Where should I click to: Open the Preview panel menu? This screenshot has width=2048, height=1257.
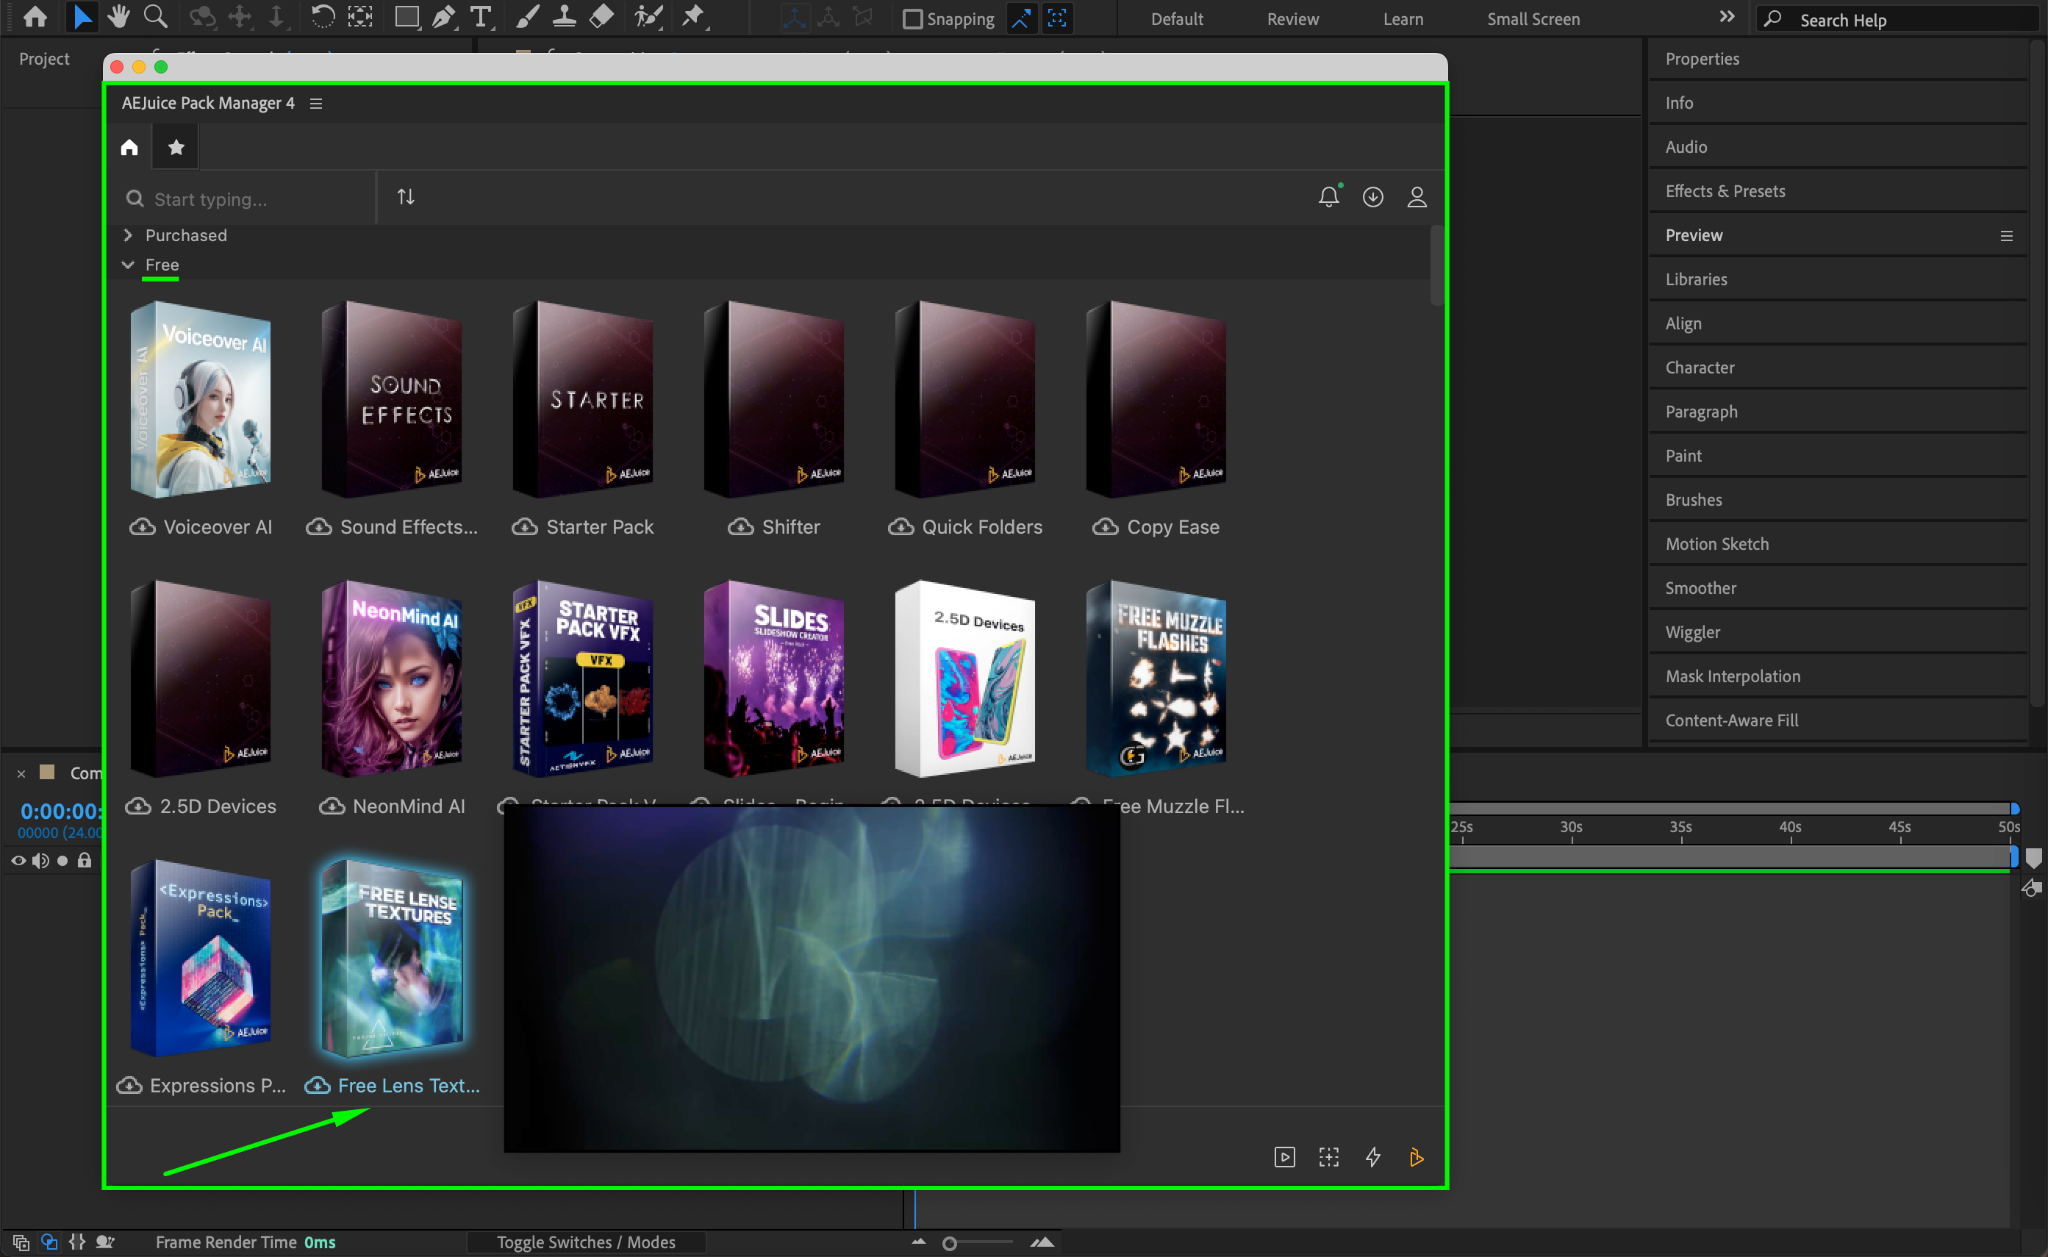point(2006,236)
